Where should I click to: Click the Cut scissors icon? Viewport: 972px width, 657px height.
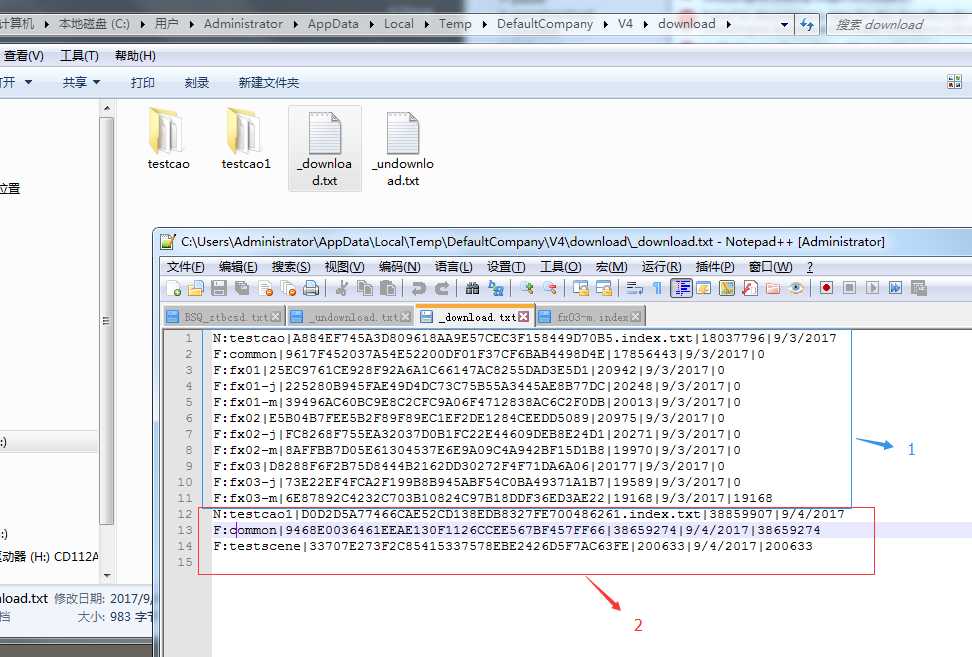click(341, 288)
